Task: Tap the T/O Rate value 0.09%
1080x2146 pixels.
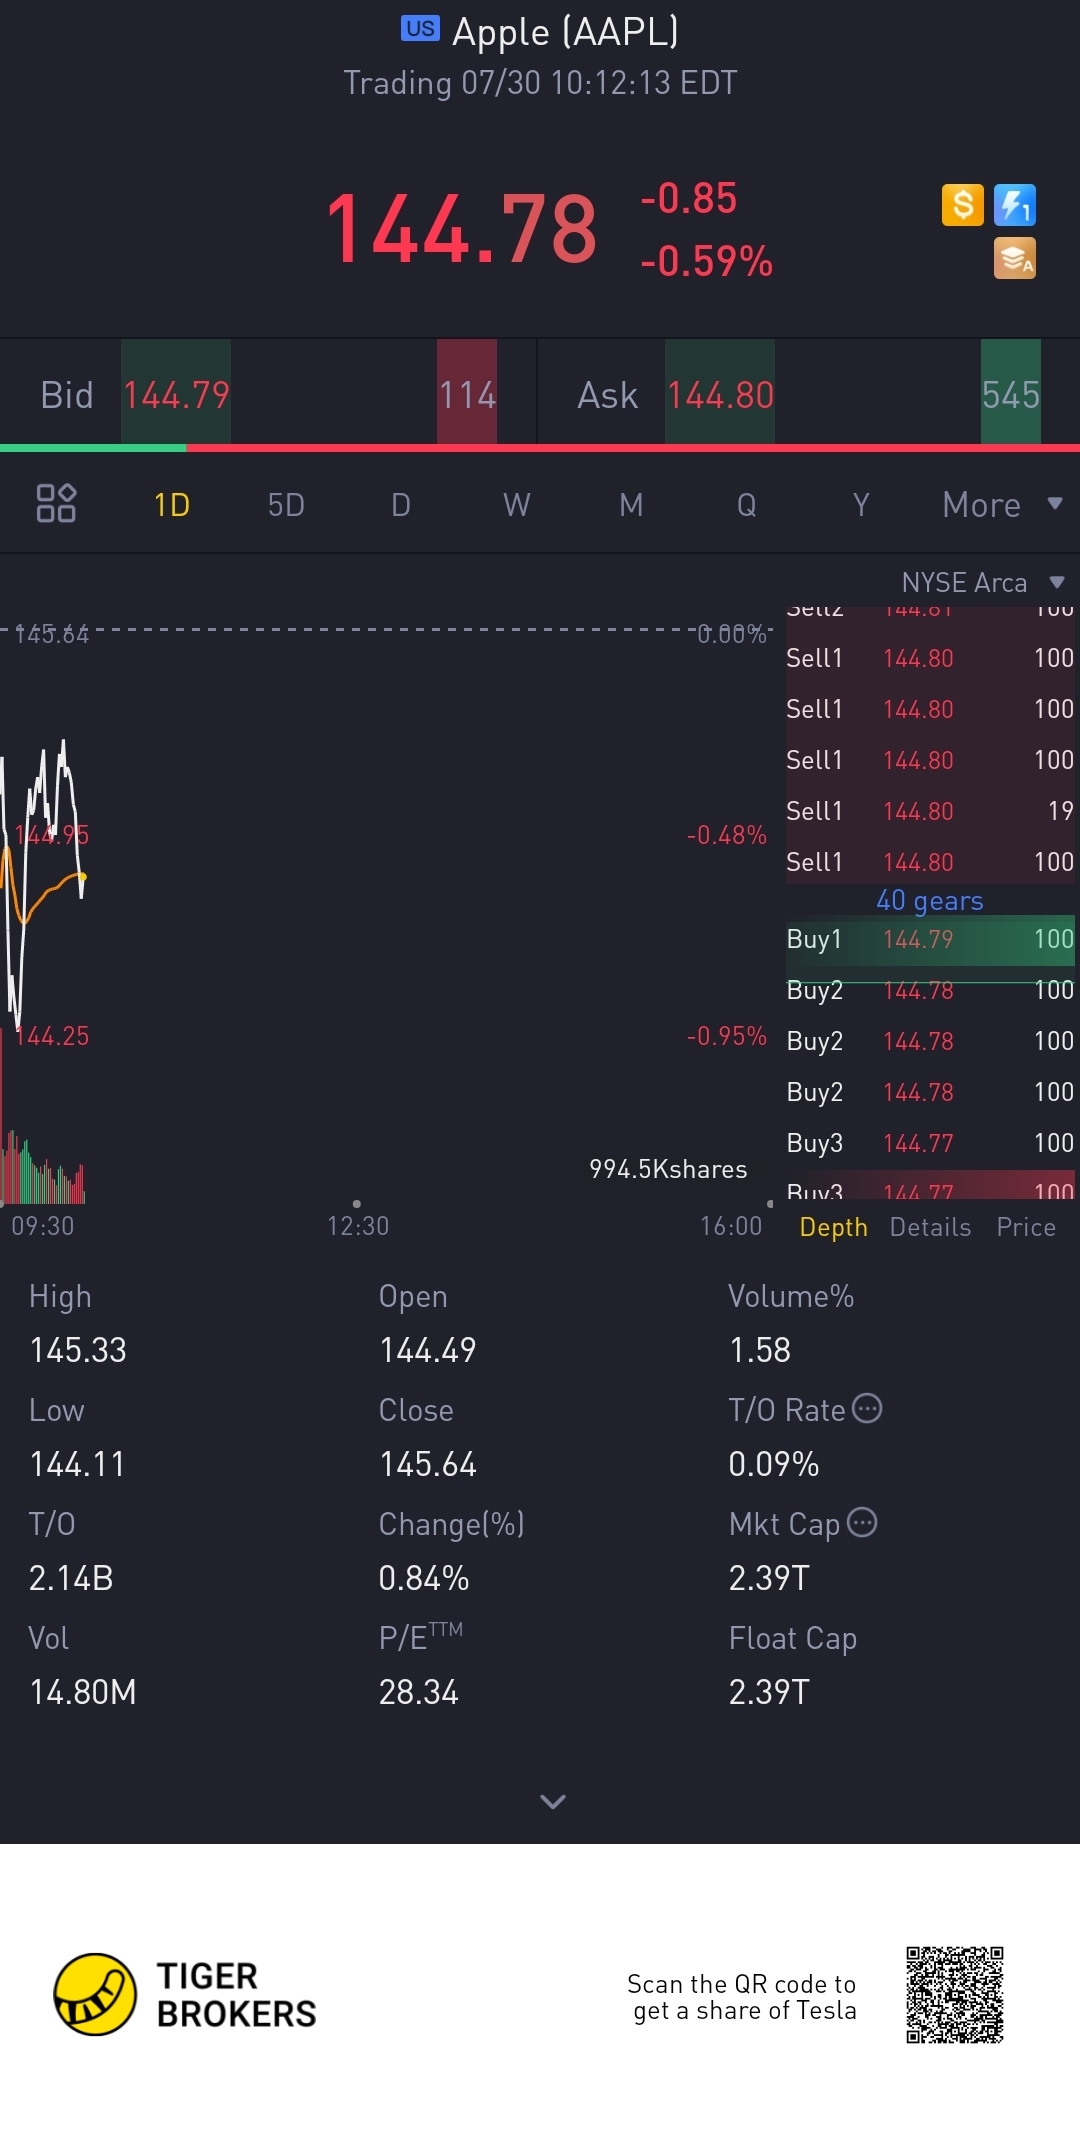Action: [x=774, y=1464]
